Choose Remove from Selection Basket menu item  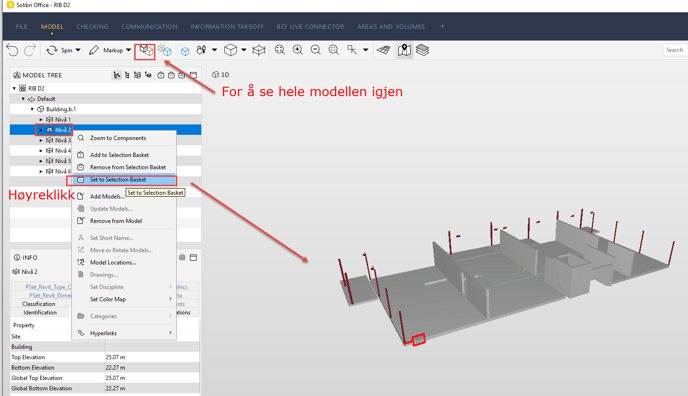pos(124,167)
